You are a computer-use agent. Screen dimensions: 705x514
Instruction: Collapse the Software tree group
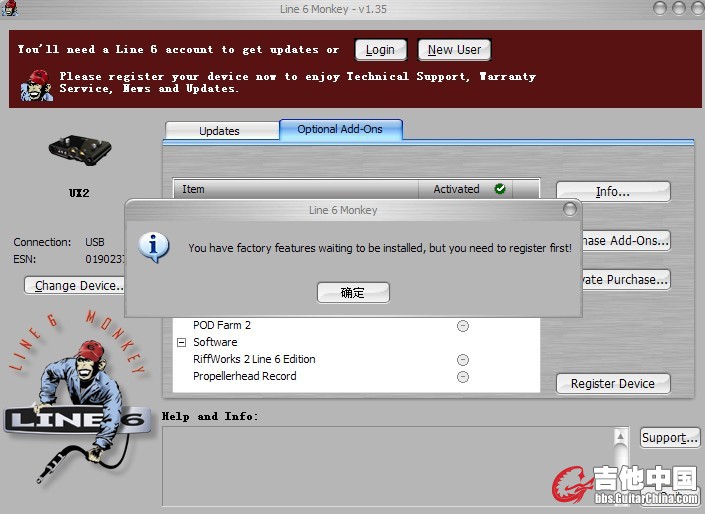(x=182, y=343)
